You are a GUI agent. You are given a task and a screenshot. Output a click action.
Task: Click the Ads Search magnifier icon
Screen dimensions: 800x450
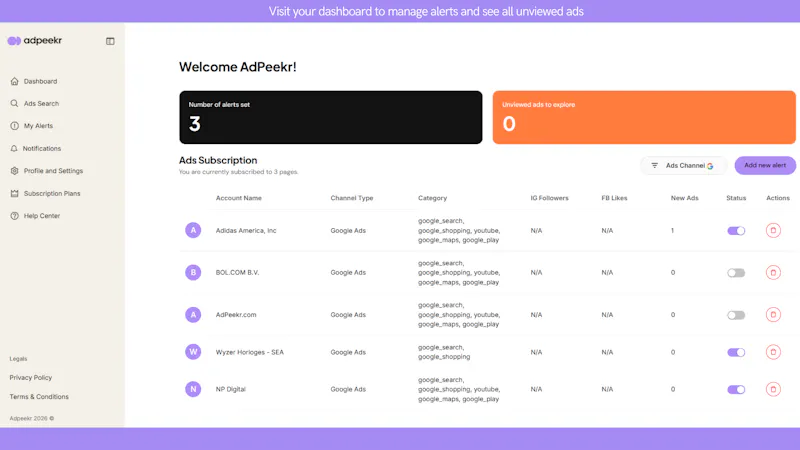[x=14, y=103]
